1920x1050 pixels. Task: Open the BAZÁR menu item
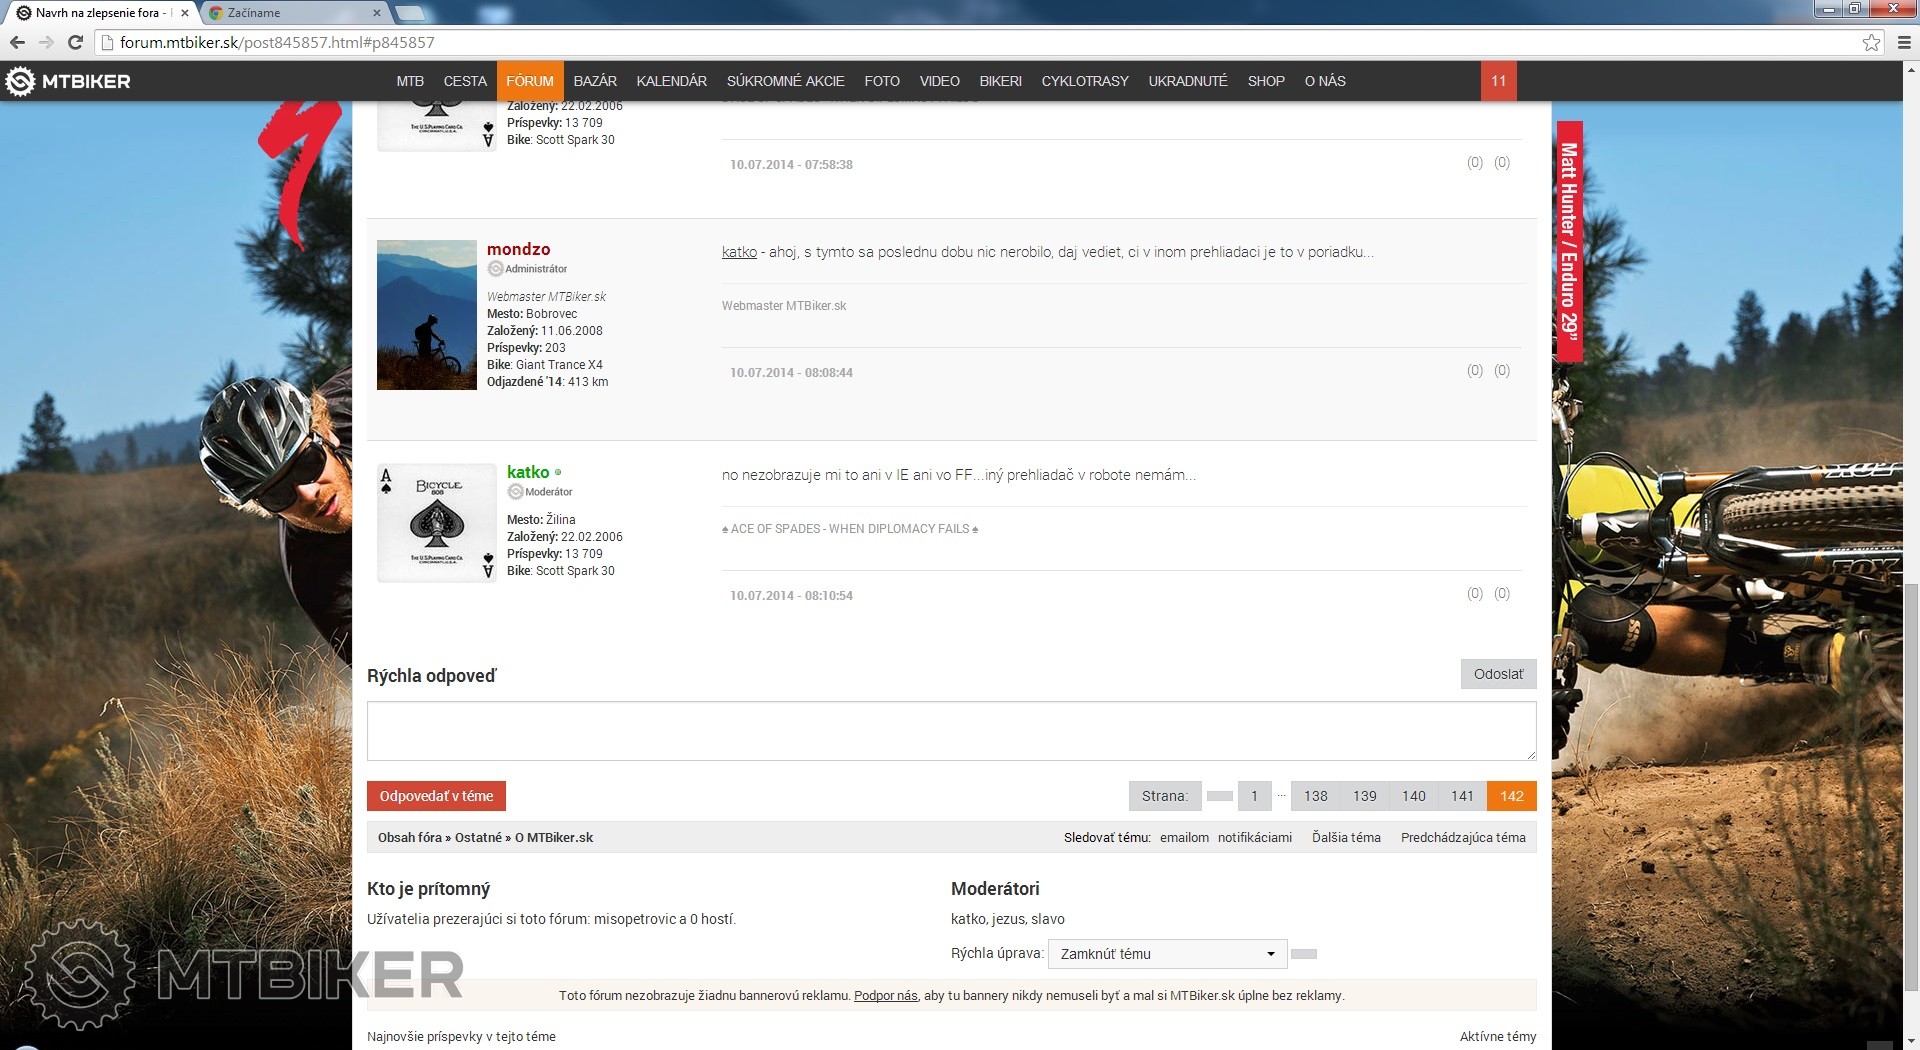coord(595,81)
